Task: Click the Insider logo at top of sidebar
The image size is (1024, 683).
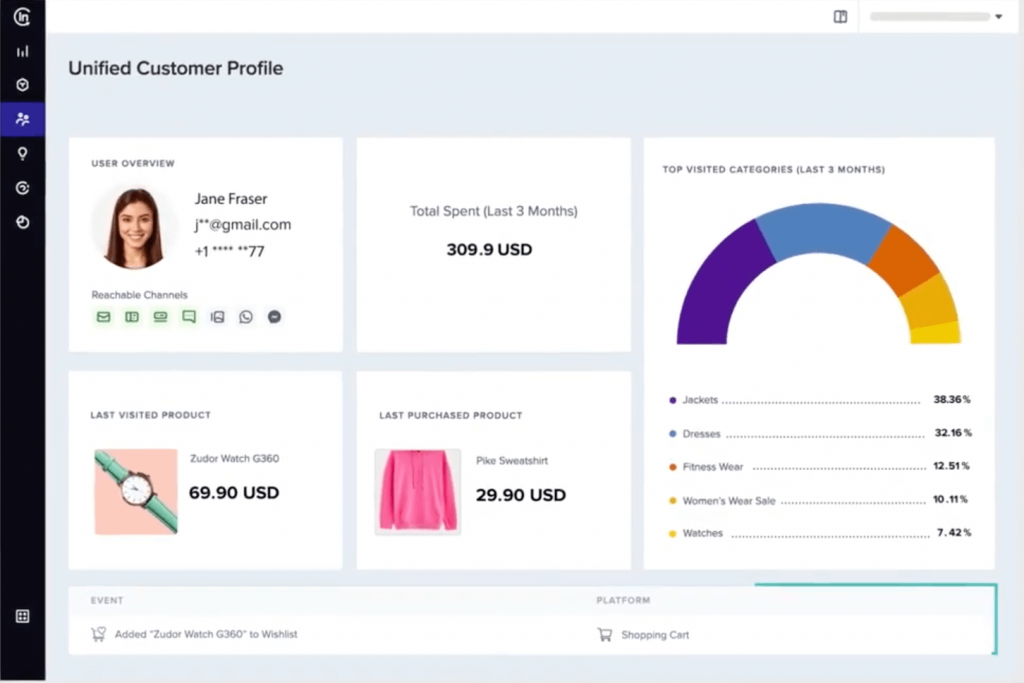Action: [22, 17]
